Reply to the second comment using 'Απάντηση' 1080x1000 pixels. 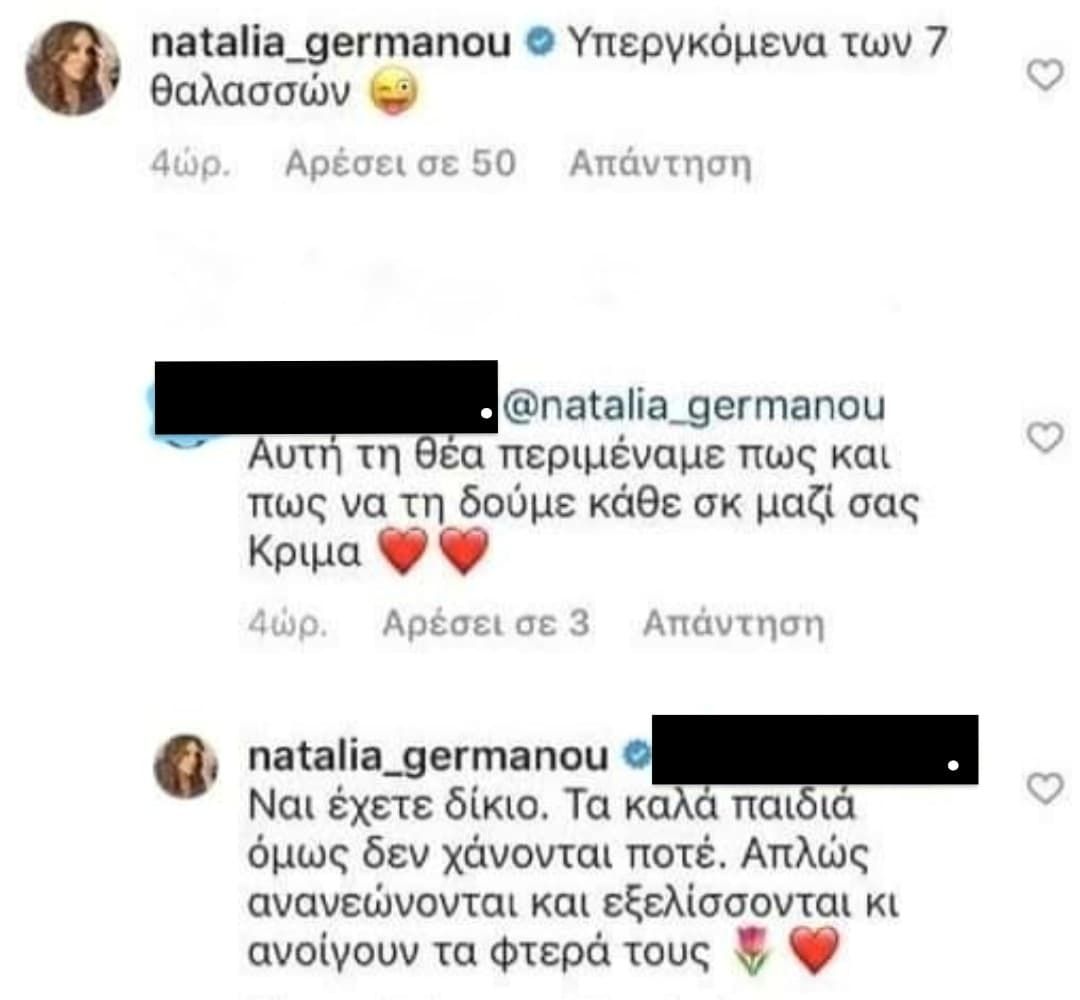tap(734, 624)
